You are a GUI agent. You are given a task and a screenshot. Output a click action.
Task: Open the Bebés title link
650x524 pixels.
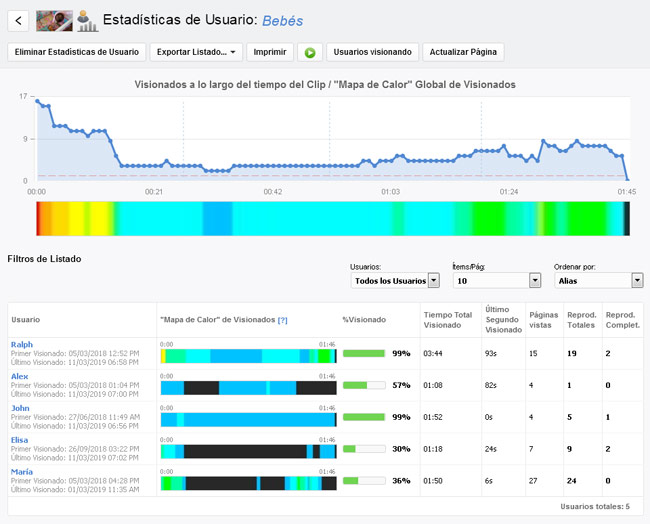283,21
